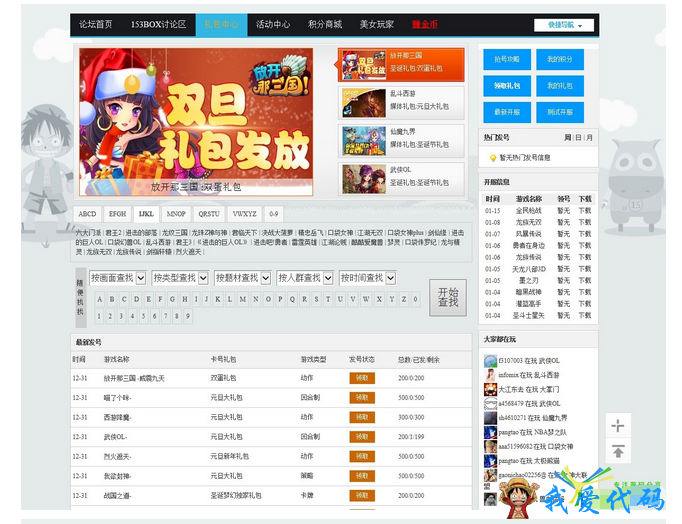
Task: Click 下载 for 圣斗士星矢 row
Action: pyautogui.click(x=585, y=315)
